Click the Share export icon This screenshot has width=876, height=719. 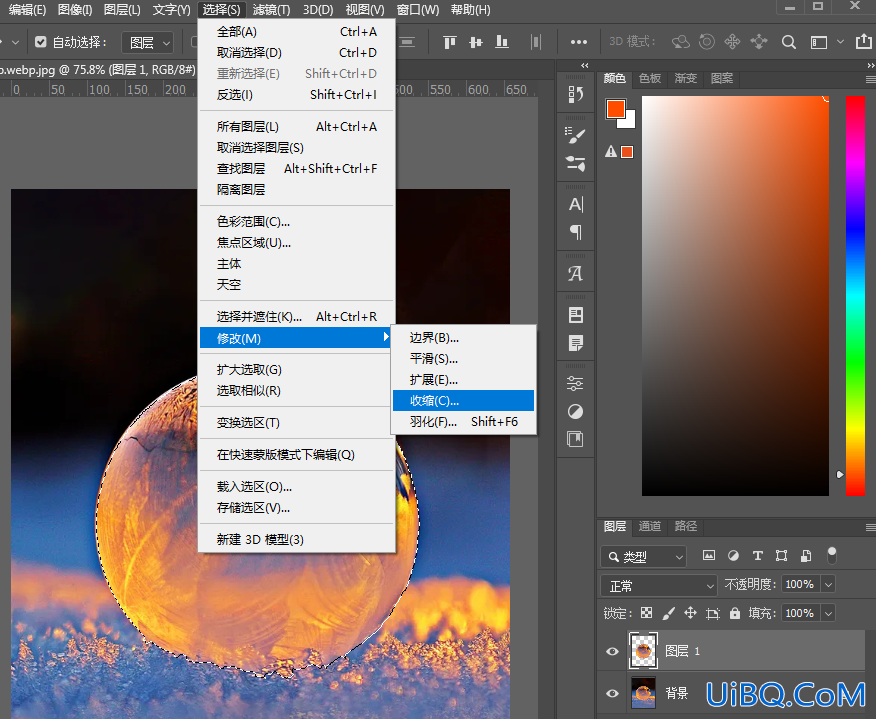click(x=863, y=41)
